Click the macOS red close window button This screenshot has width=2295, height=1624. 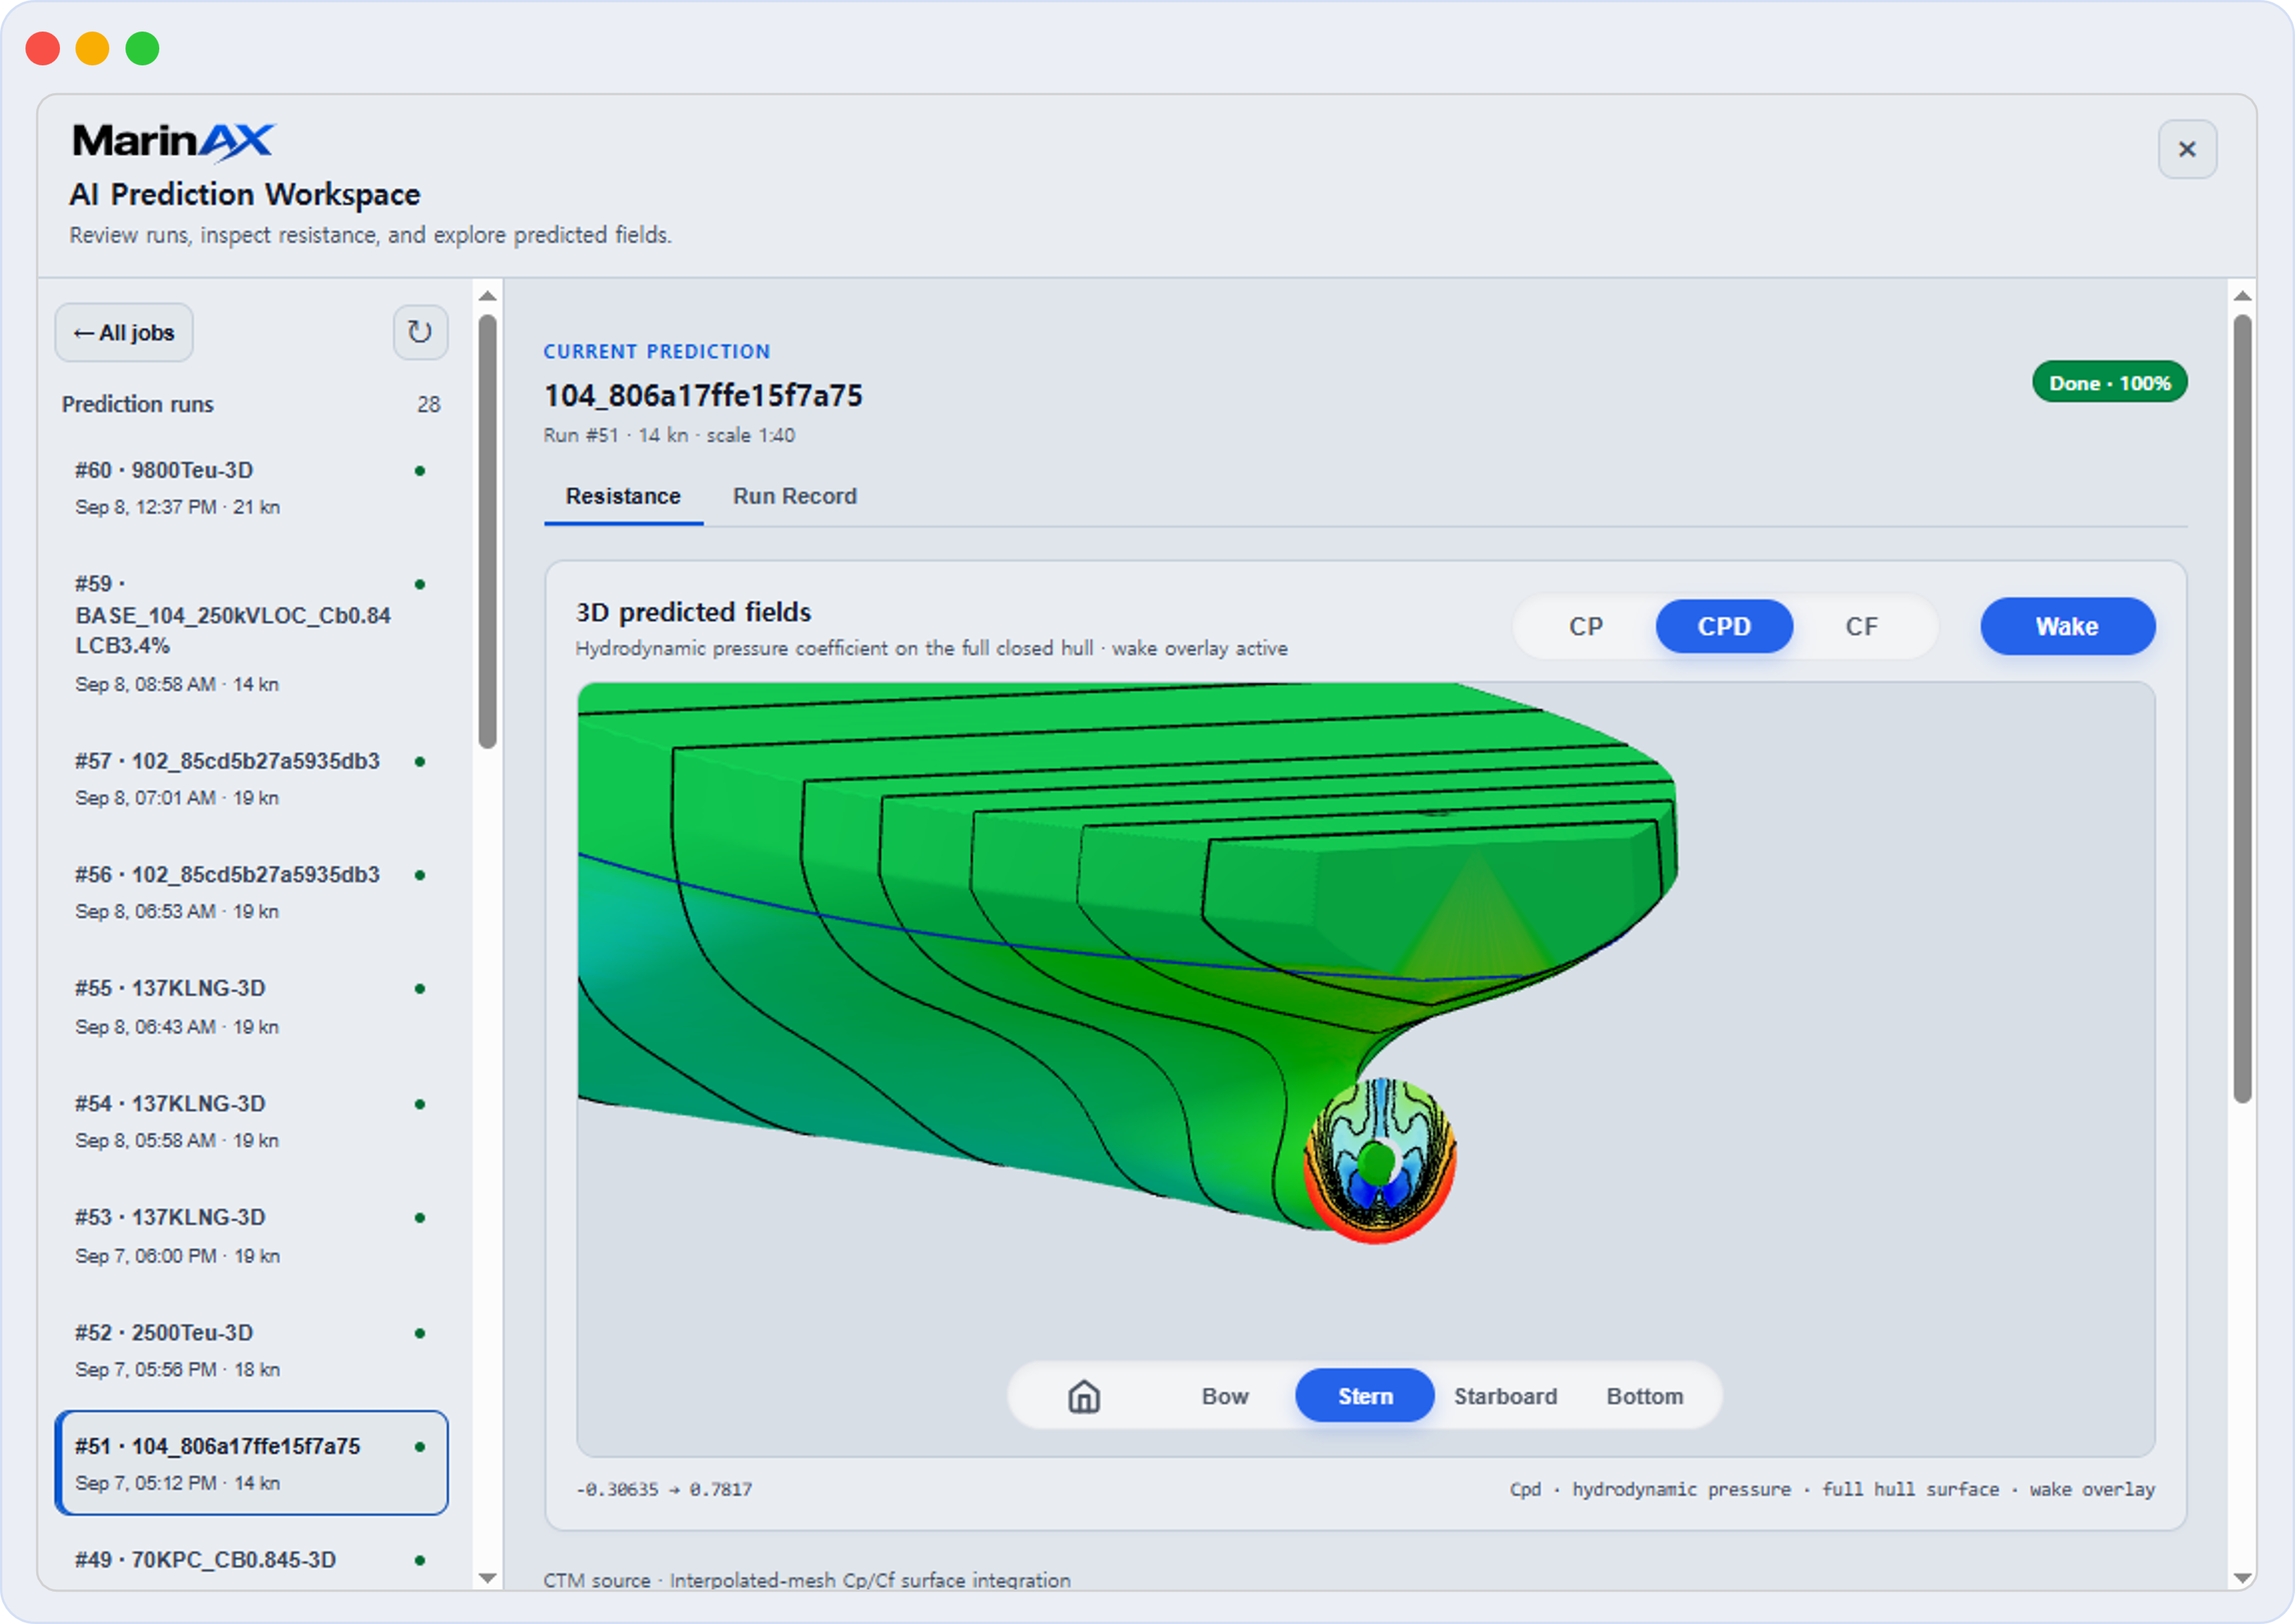[x=43, y=48]
